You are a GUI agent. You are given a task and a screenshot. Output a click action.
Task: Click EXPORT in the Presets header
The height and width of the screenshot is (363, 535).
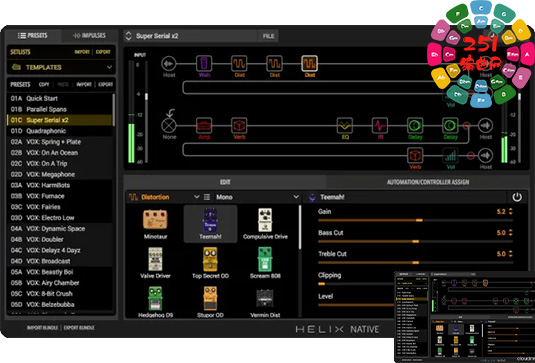click(x=105, y=84)
